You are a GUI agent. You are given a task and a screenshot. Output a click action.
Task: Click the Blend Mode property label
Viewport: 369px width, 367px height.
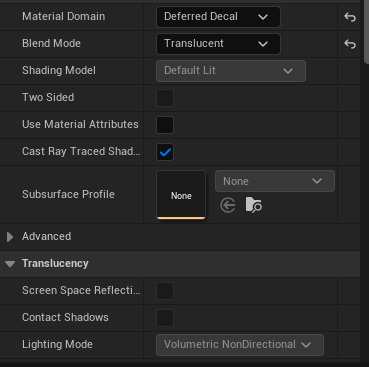coord(51,43)
